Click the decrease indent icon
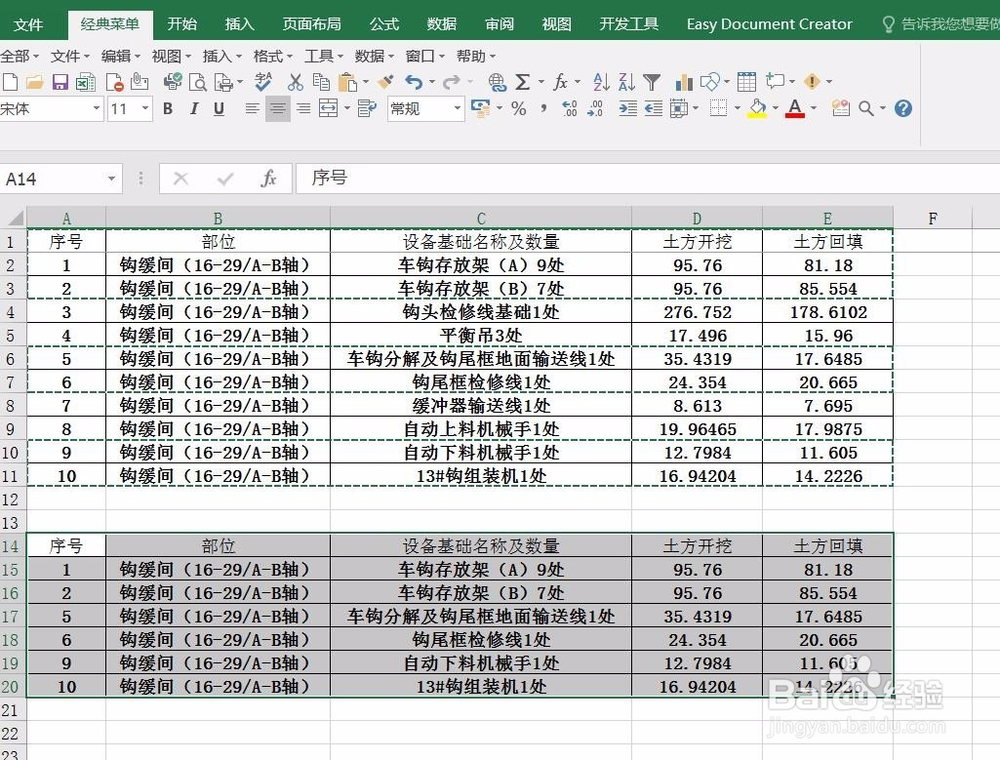This screenshot has width=1000, height=760. point(653,108)
